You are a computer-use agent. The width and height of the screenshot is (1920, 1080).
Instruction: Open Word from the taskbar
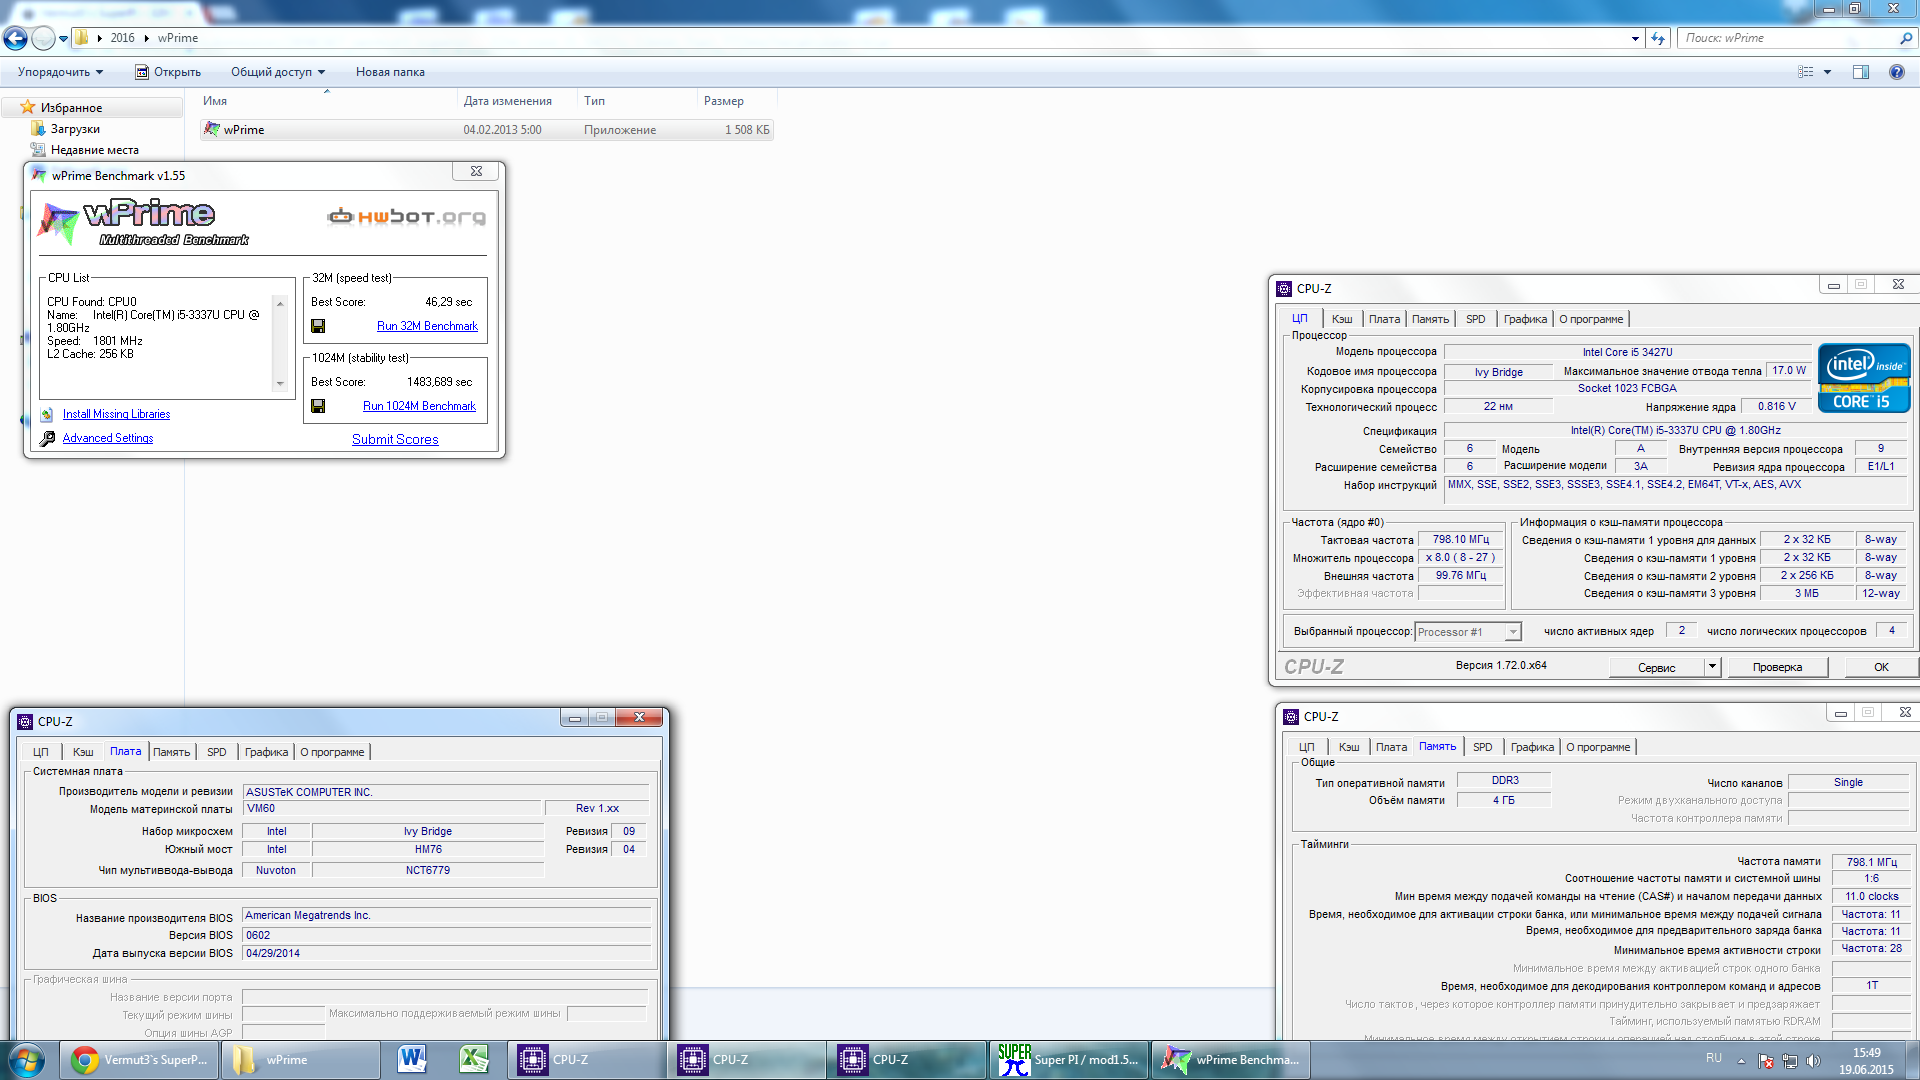[412, 1060]
